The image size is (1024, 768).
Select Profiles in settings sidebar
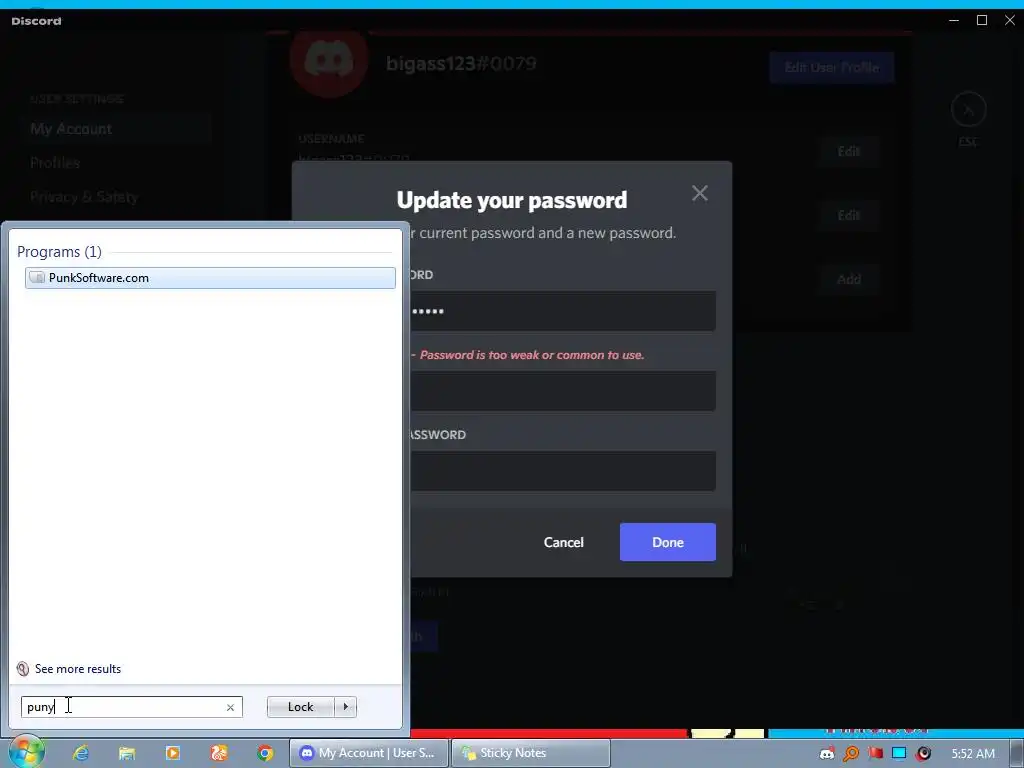tap(55, 163)
